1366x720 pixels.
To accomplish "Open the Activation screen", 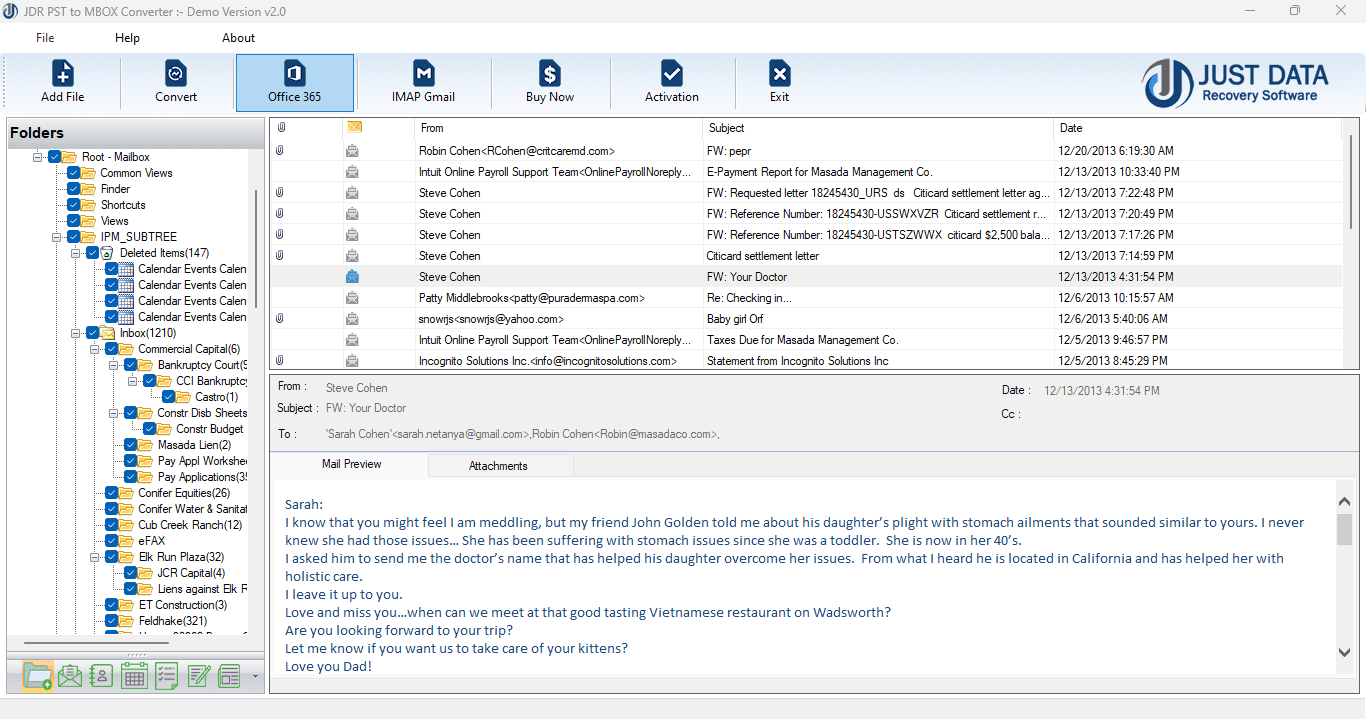I will [671, 81].
